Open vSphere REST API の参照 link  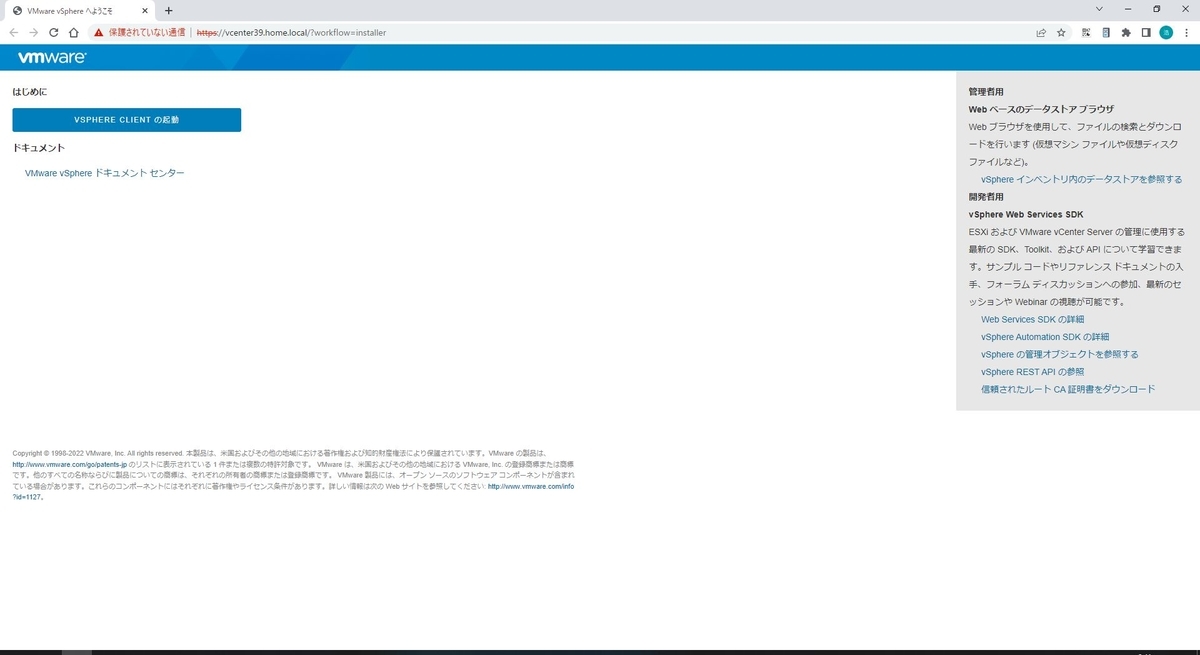1032,372
